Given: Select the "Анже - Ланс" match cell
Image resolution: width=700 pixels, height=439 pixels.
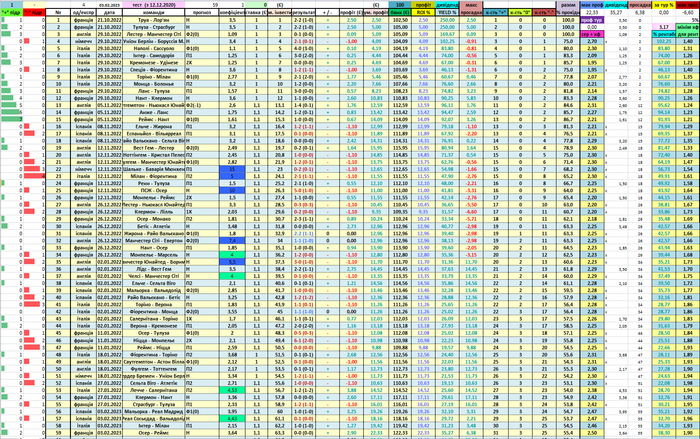Looking at the screenshot, I should pos(154,113).
